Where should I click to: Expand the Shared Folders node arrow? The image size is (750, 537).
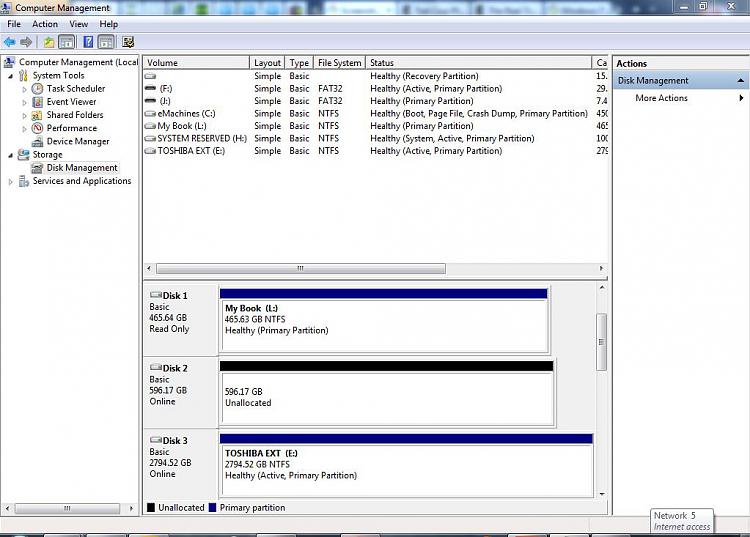point(24,115)
